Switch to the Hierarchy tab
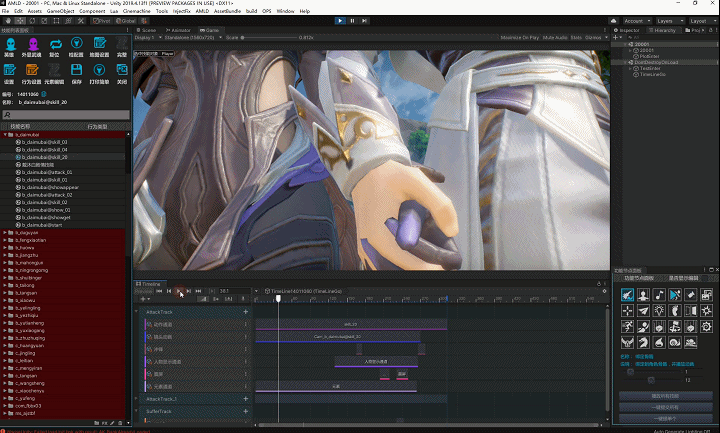Viewport: 720px width, 433px height. [662, 30]
